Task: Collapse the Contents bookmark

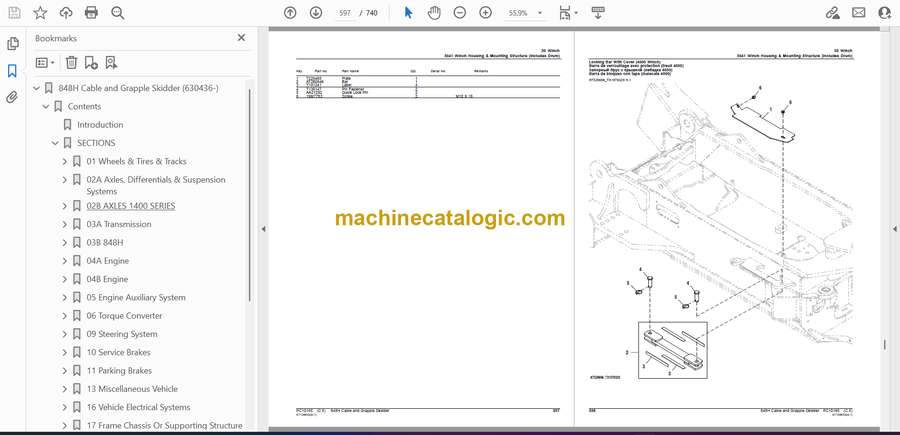Action: [46, 107]
